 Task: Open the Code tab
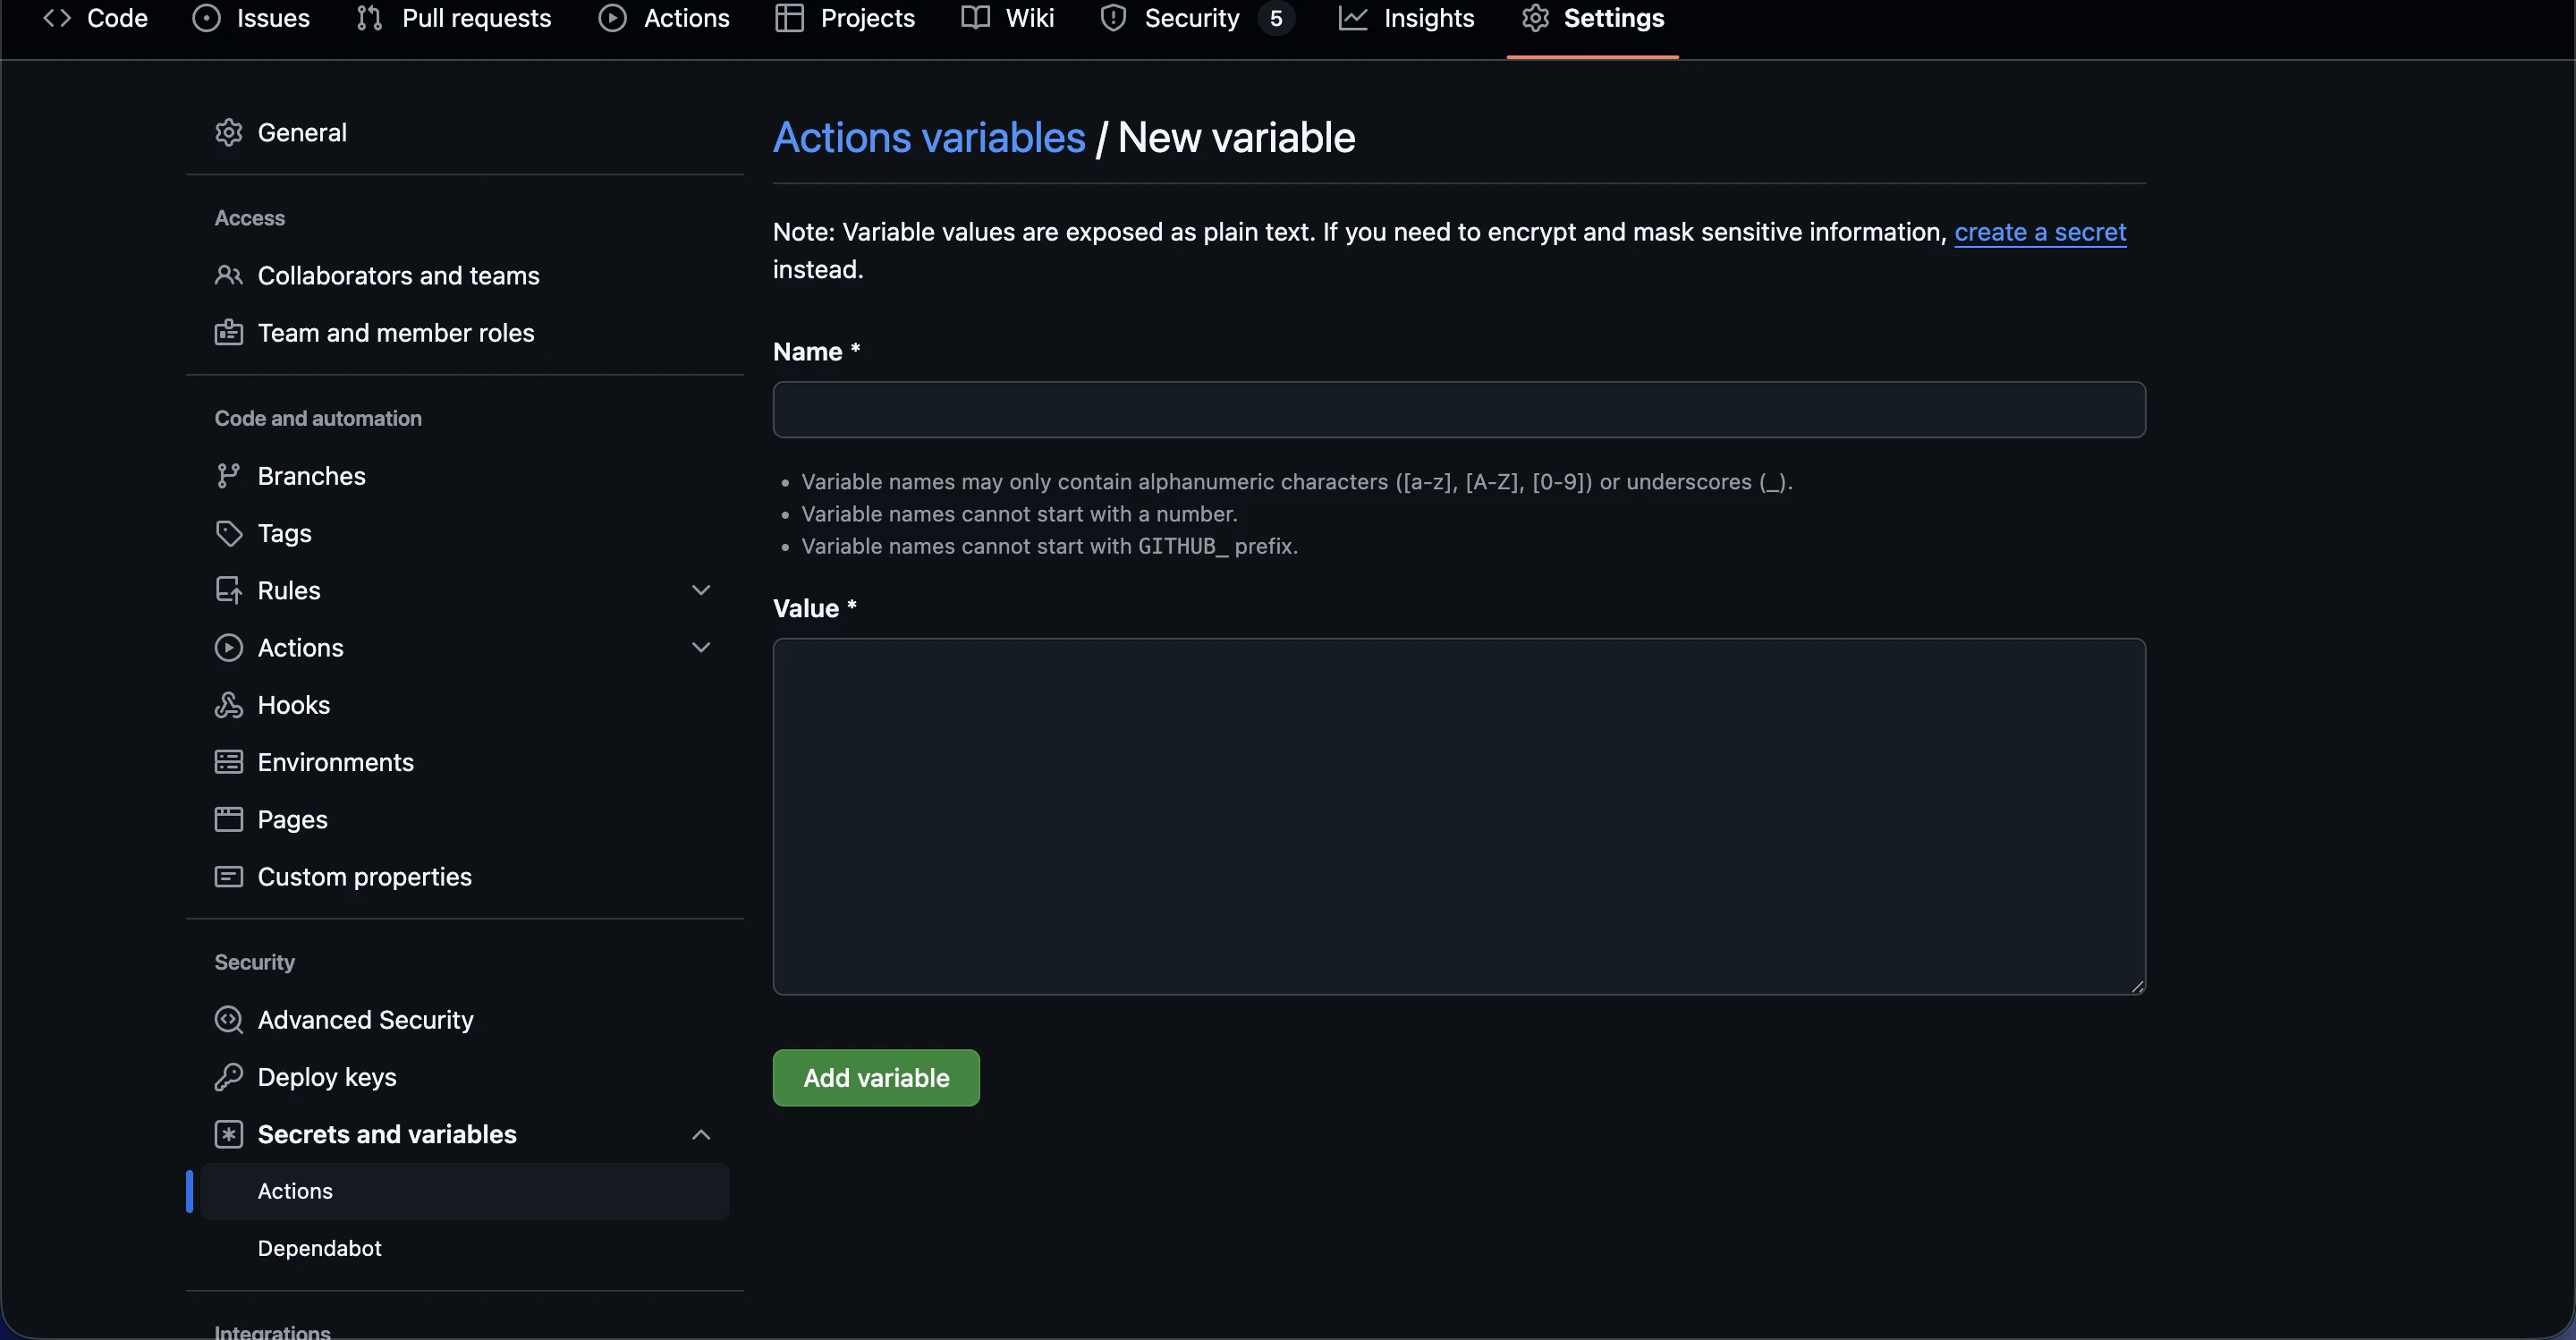tap(95, 18)
